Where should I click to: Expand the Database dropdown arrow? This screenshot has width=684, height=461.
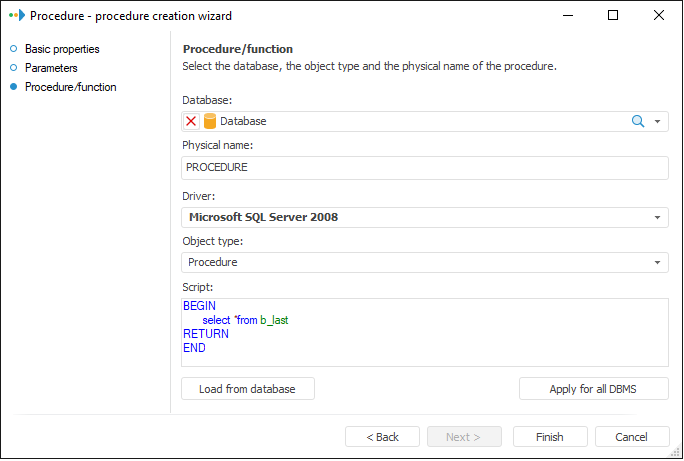pyautogui.click(x=658, y=121)
